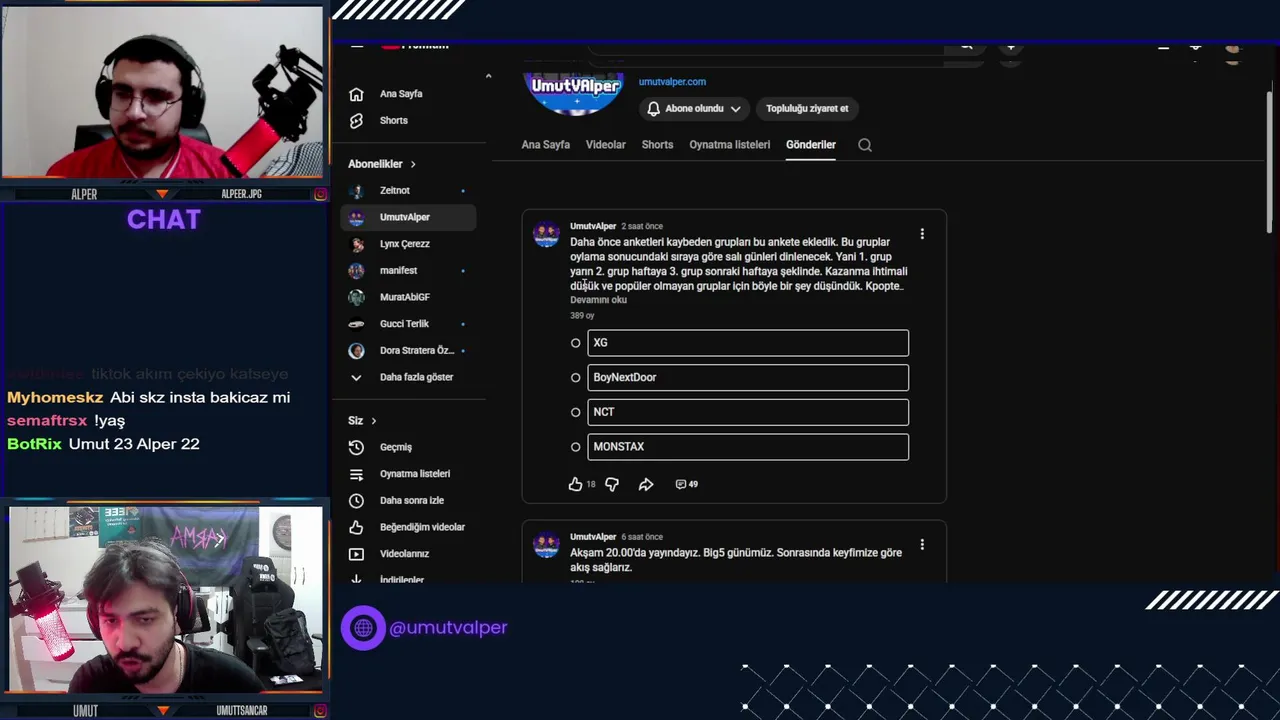Collapse sidebar with the up arrow
This screenshot has height=720, width=1280.
click(488, 77)
